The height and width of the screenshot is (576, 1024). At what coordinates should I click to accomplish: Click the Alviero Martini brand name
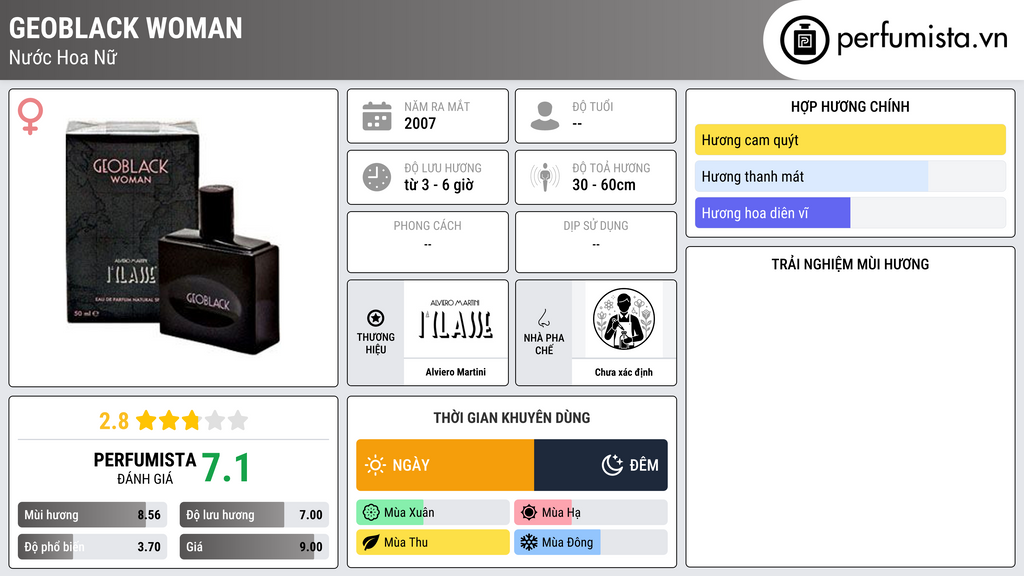pyautogui.click(x=455, y=372)
